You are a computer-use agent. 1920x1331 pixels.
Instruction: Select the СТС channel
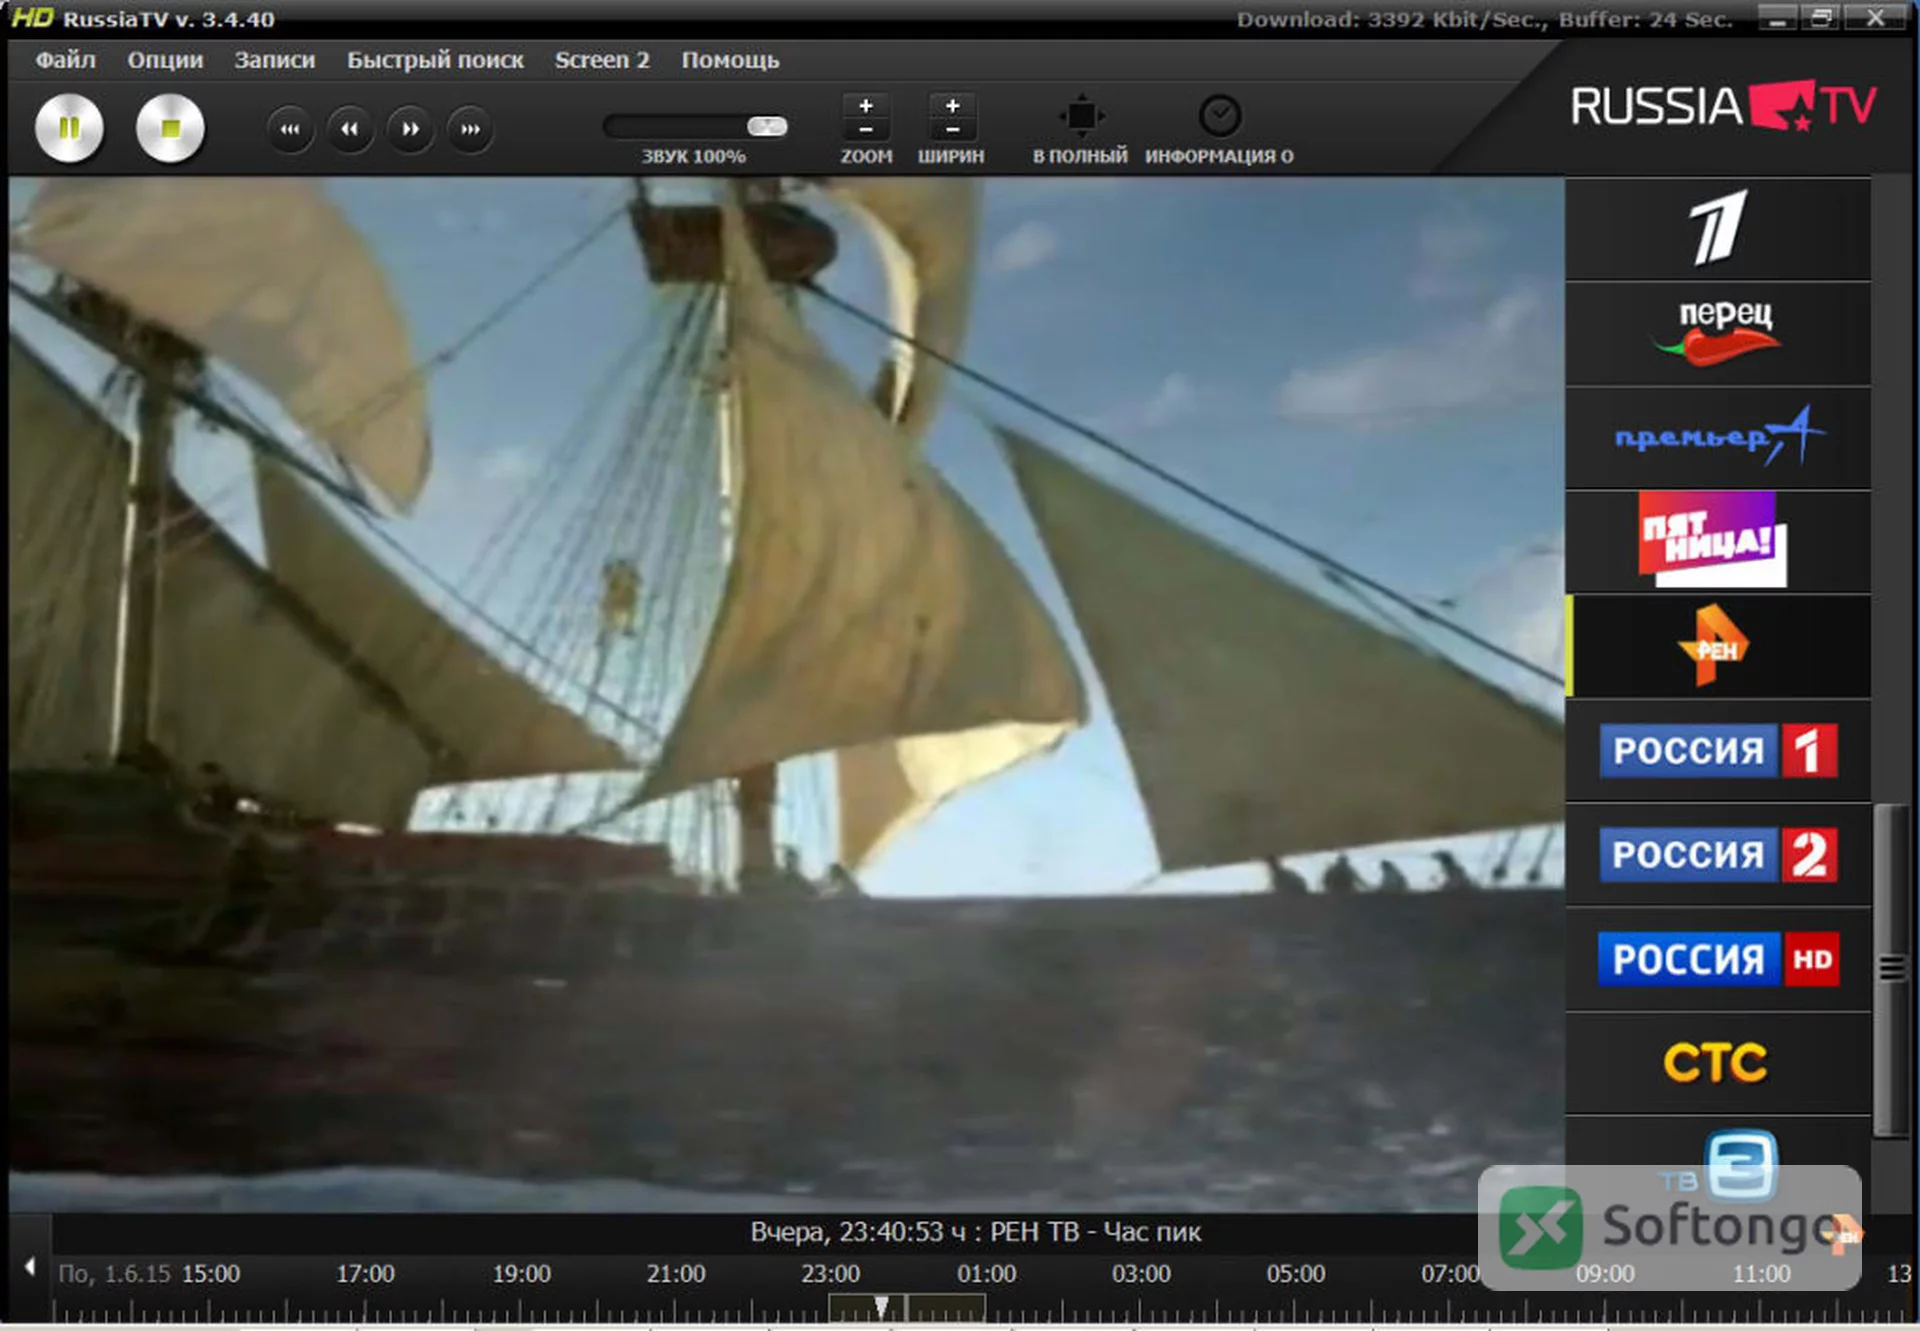coord(1717,1063)
